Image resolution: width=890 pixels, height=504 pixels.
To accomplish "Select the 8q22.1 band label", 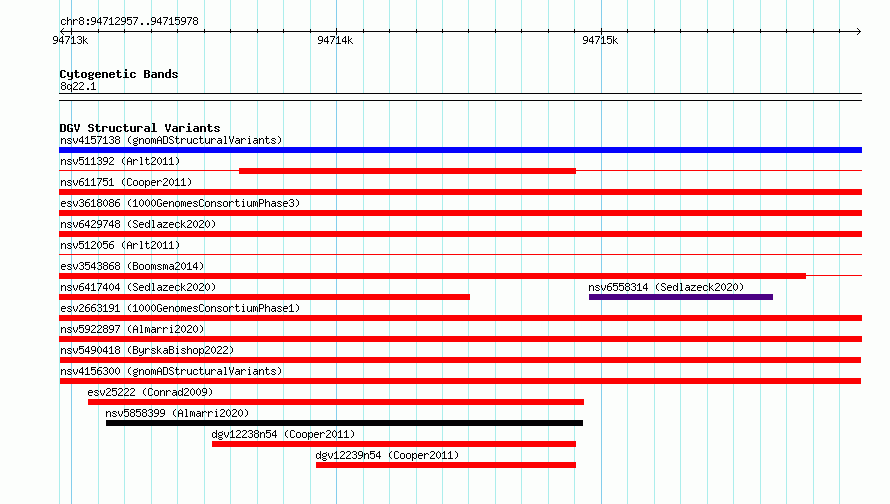I will pos(78,86).
